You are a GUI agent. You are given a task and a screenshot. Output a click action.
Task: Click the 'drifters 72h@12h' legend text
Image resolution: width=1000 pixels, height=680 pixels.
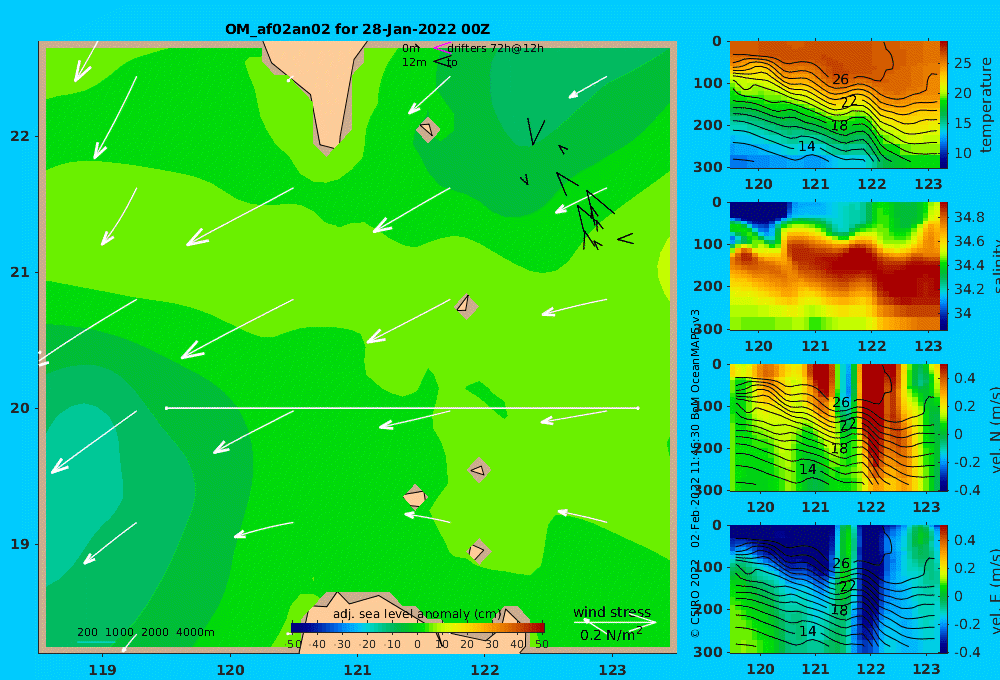pos(495,48)
